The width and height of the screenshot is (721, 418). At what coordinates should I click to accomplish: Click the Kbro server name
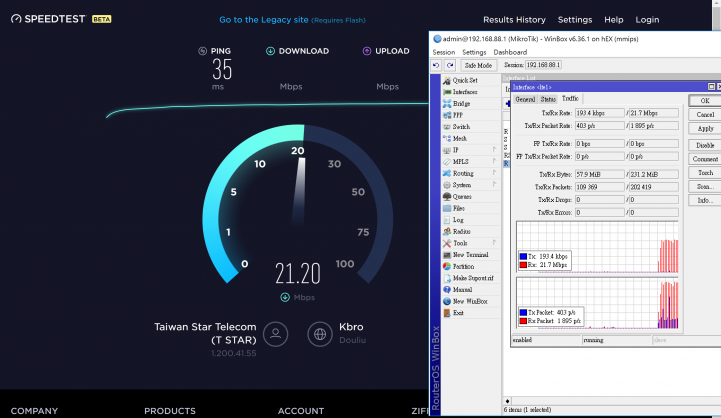351,327
